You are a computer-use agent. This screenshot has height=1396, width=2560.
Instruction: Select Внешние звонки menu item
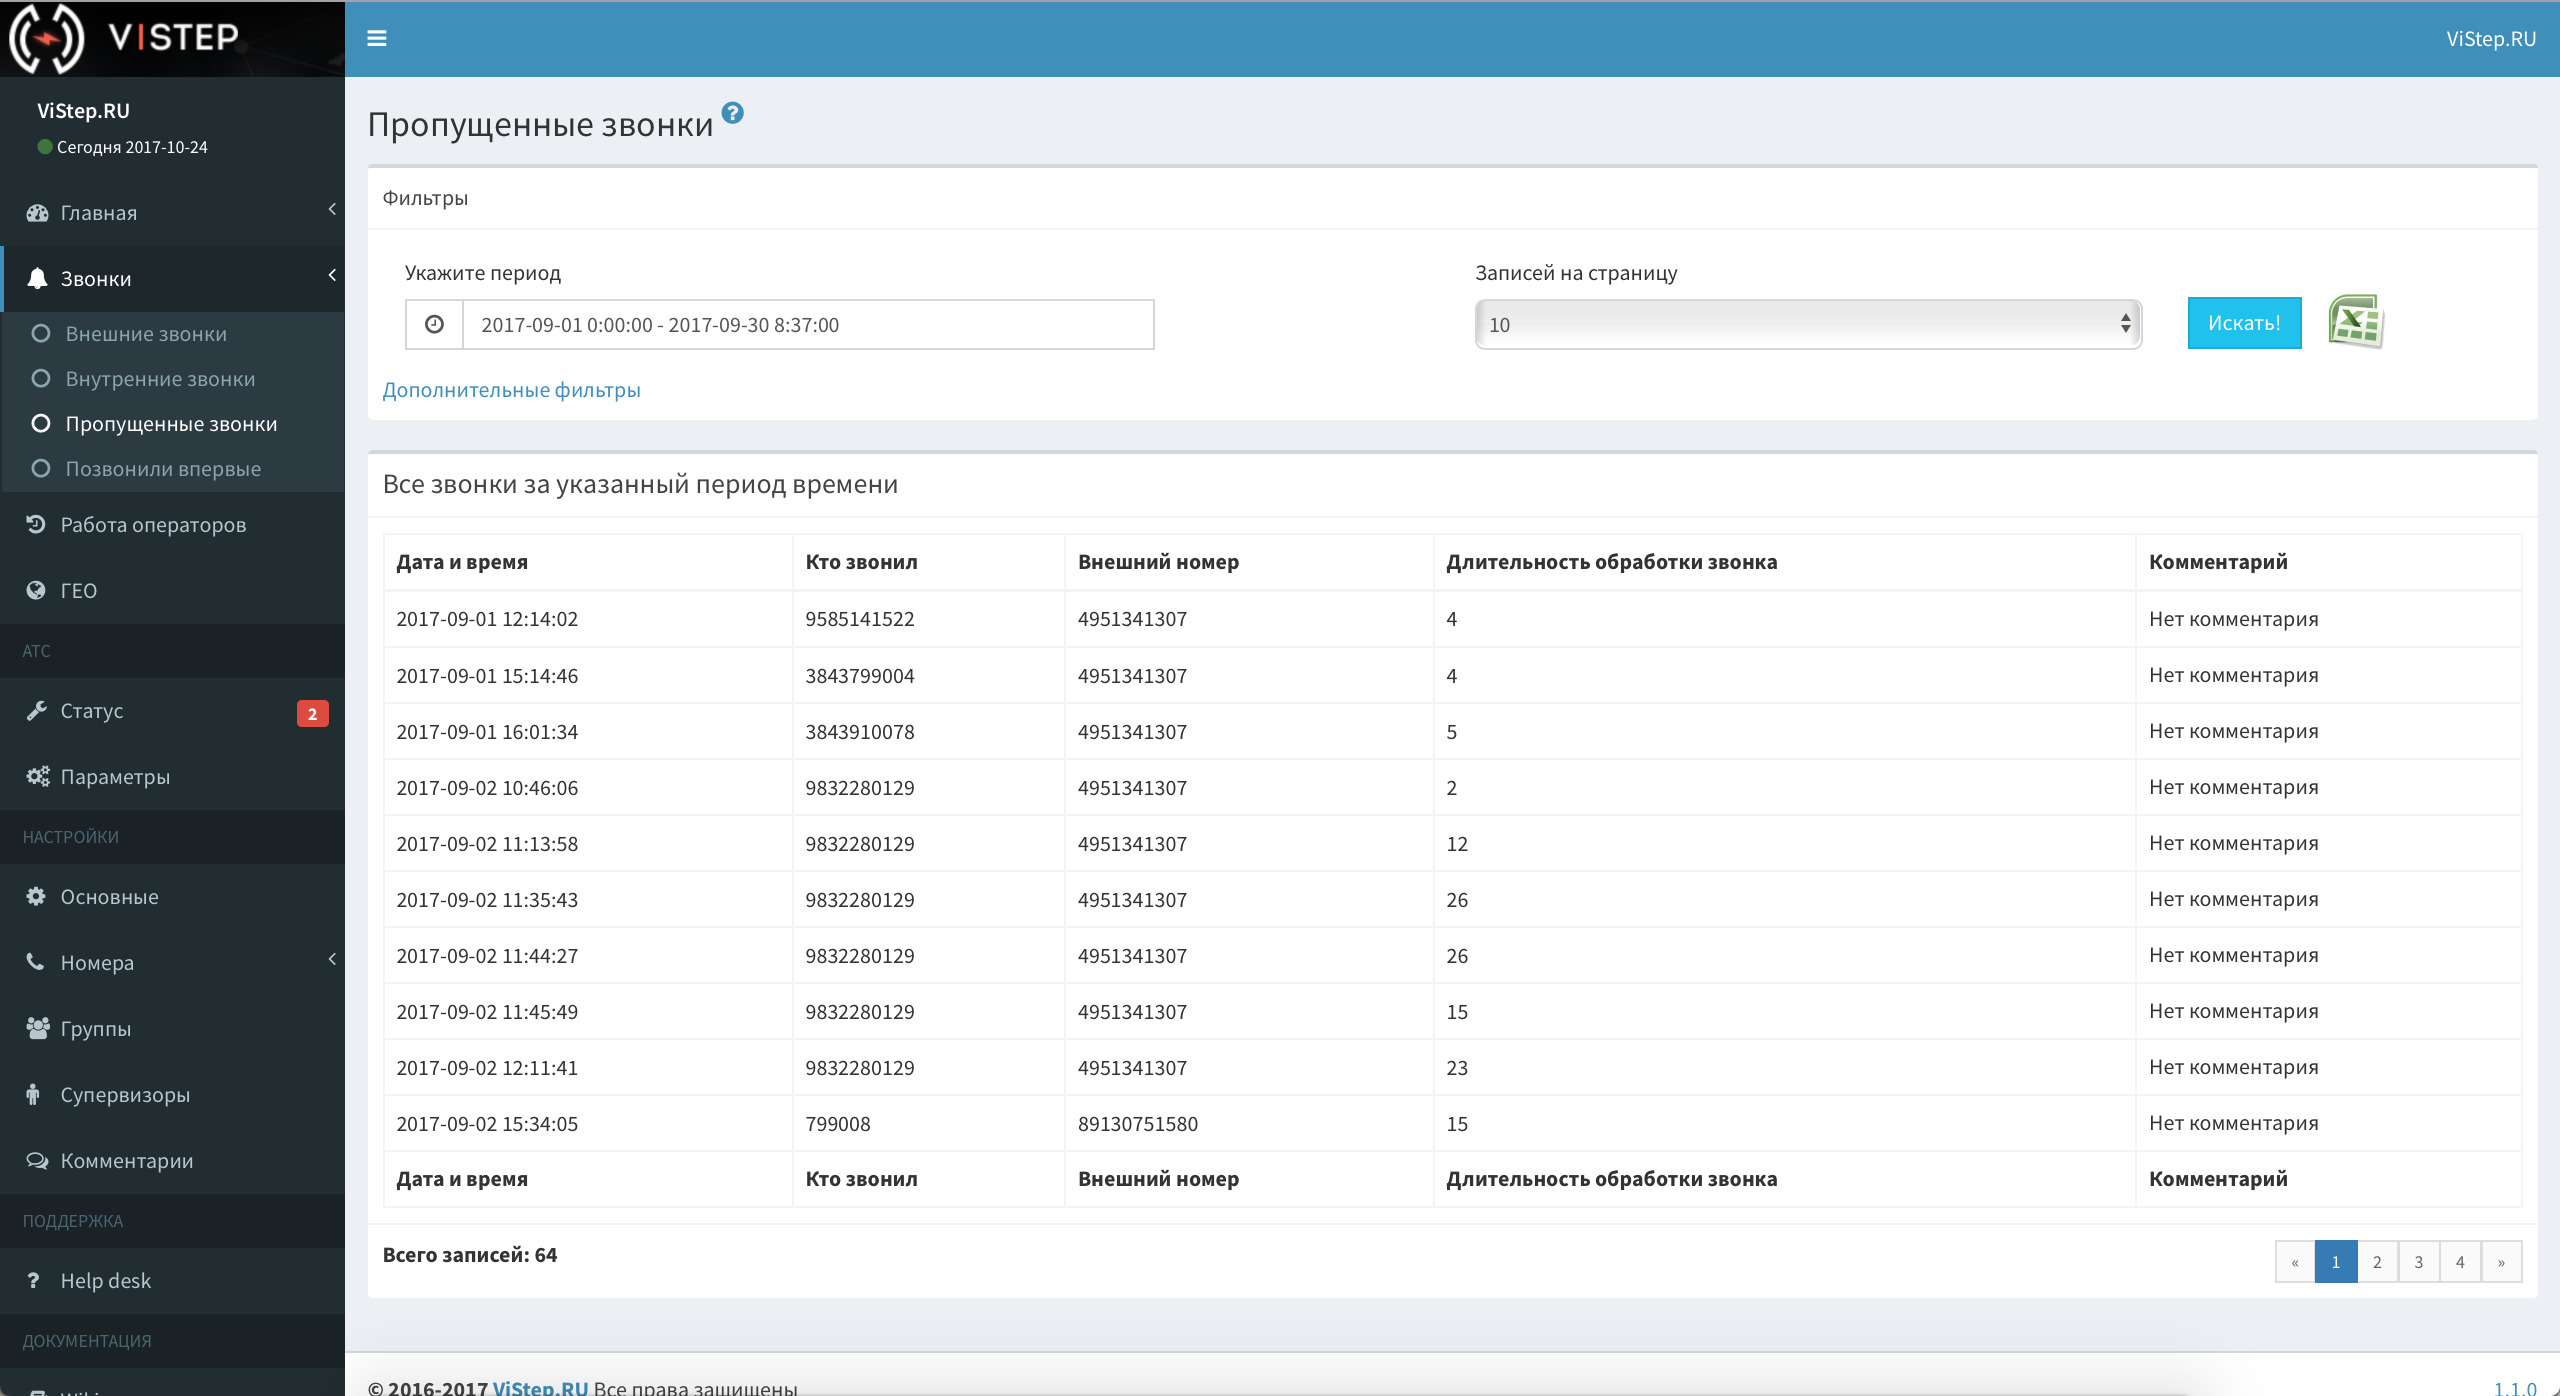point(144,332)
